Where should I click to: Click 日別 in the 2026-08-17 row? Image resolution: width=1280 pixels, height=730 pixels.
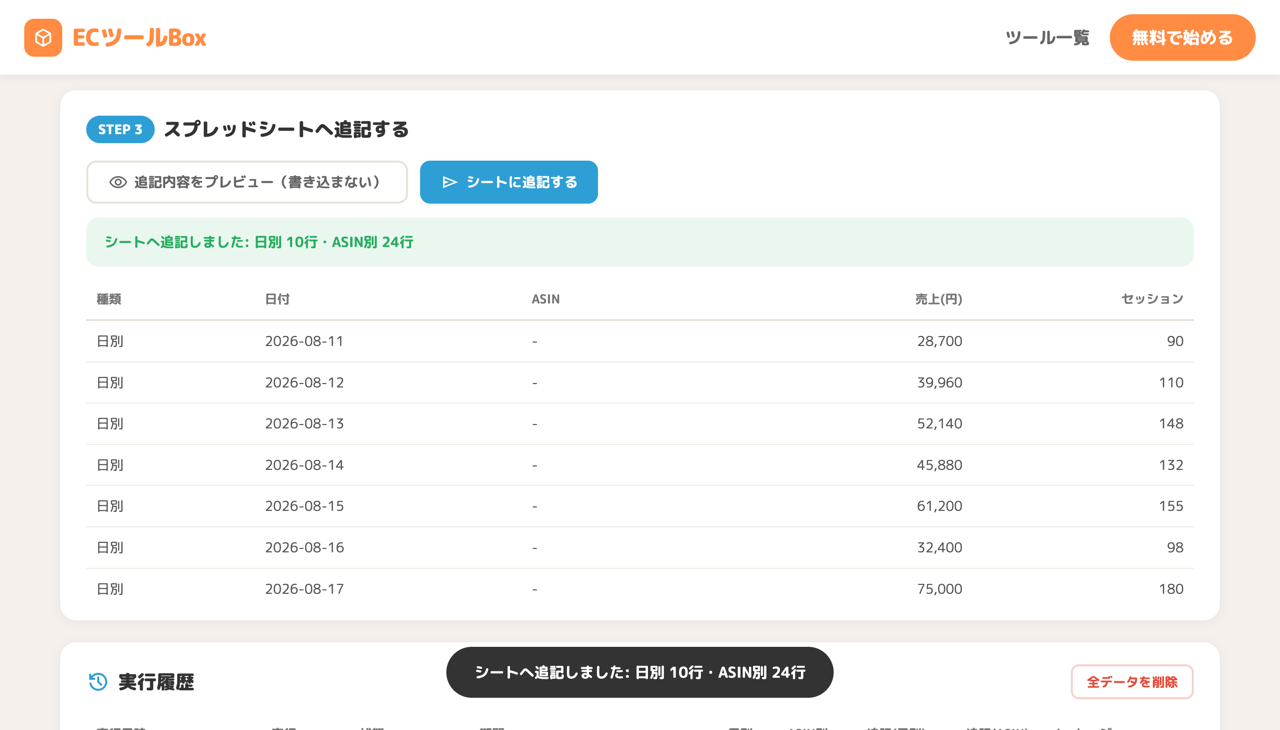pos(110,589)
